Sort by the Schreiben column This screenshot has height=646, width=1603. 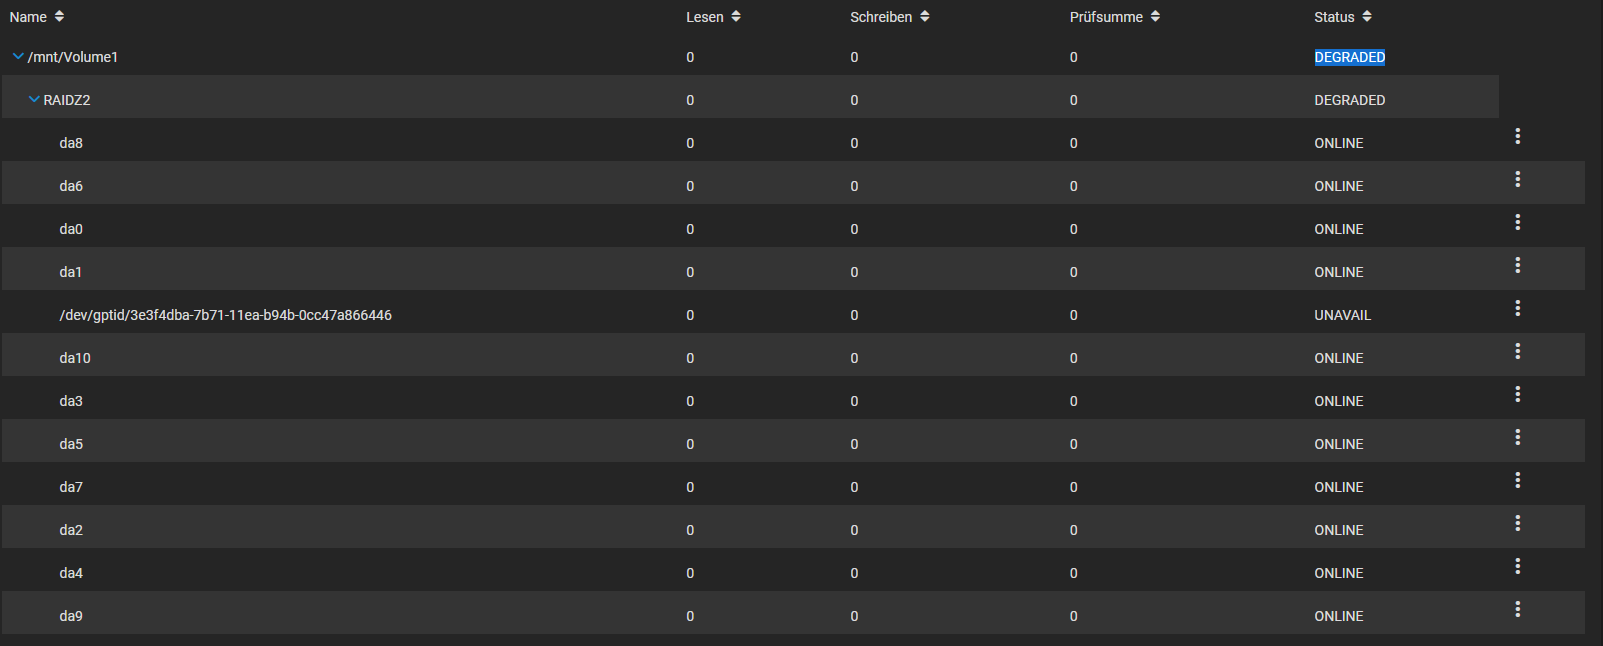tap(890, 17)
